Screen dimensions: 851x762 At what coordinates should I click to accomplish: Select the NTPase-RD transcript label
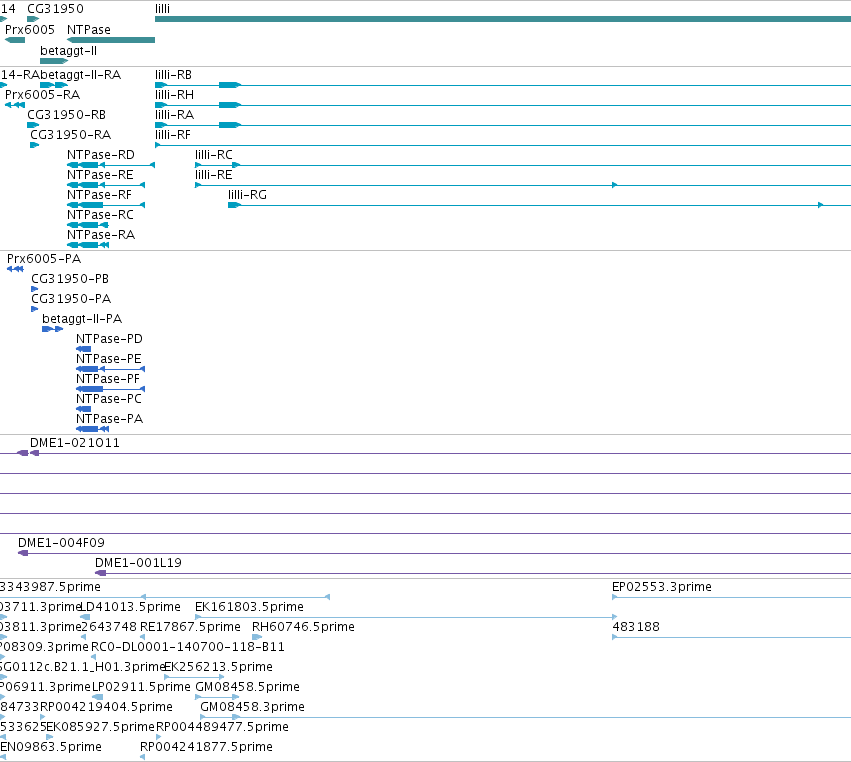click(101, 155)
